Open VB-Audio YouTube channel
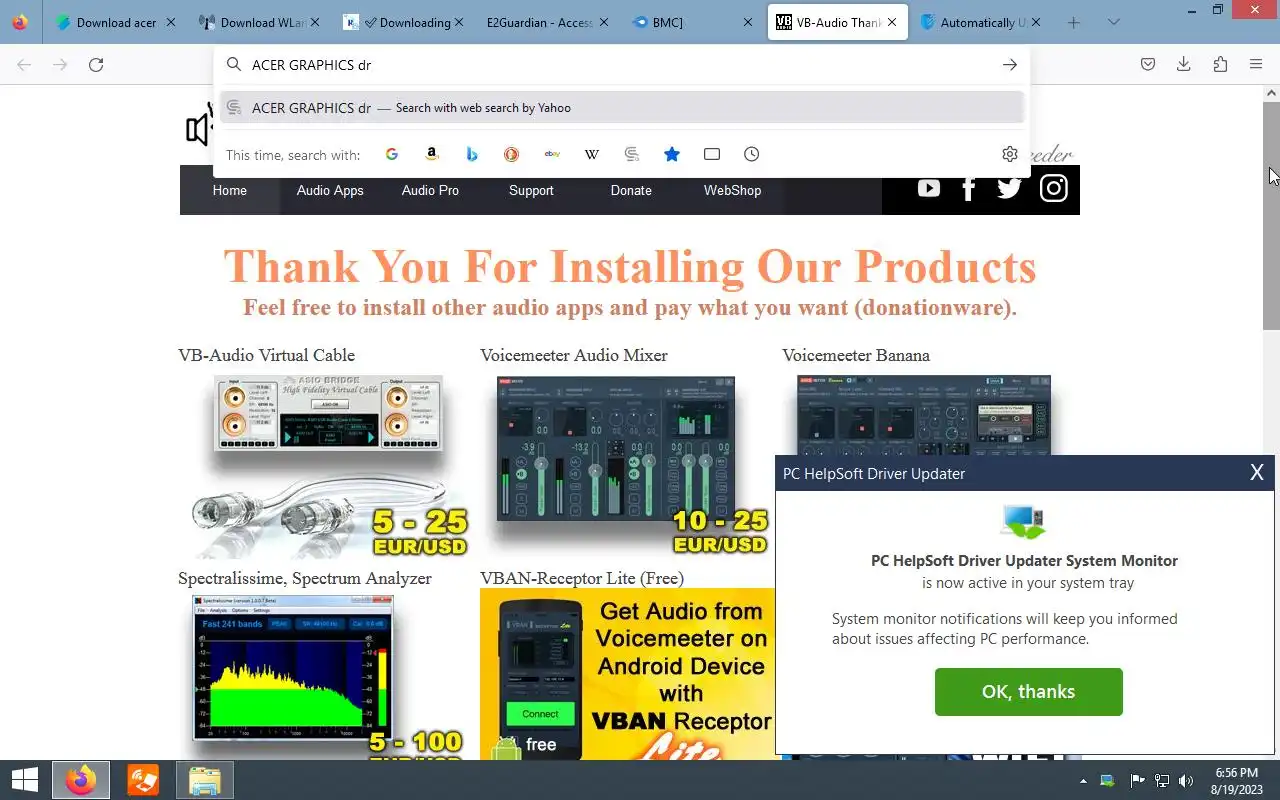The height and width of the screenshot is (800, 1280). coord(929,188)
